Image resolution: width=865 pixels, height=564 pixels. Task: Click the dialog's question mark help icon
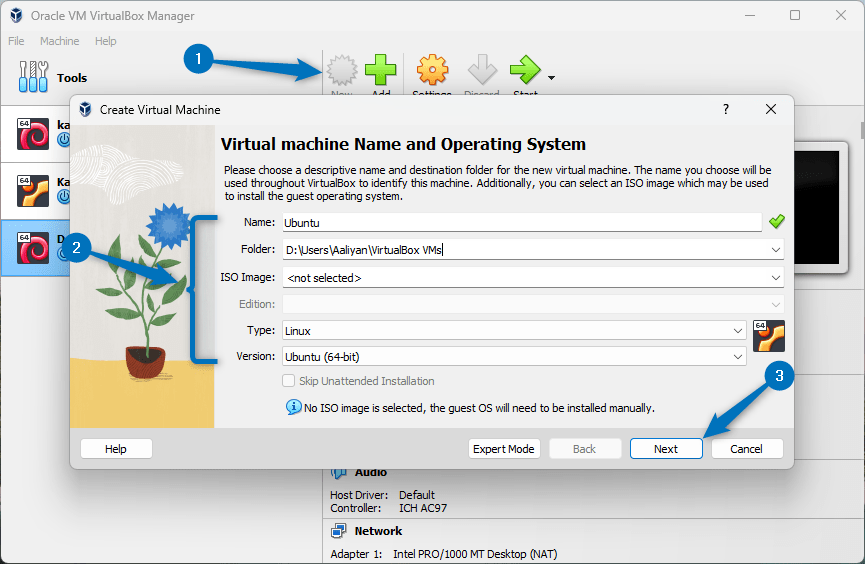tap(726, 109)
